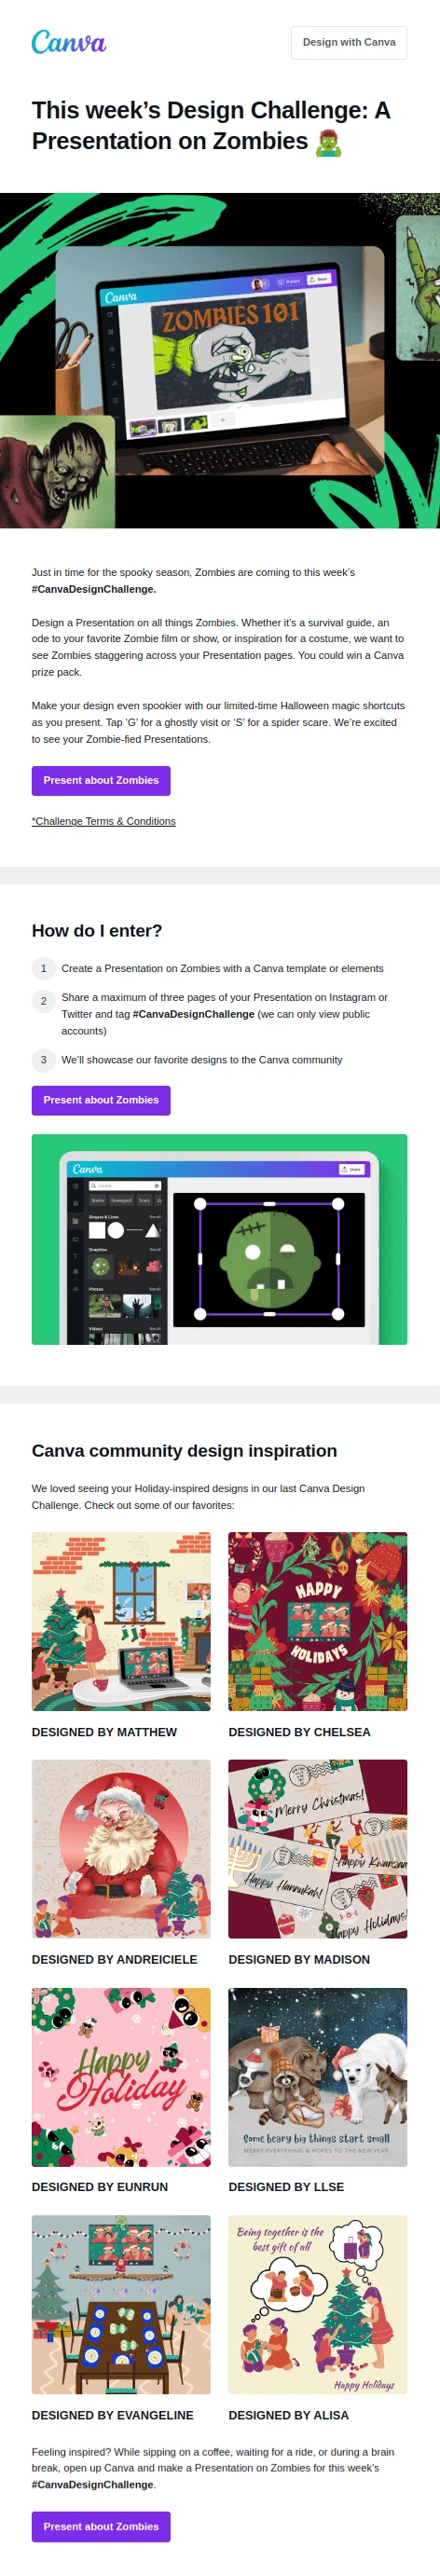Click the 'DESIGNED BY LLSE' caption
Screen dimensions: 440x2576
pos(286,2187)
